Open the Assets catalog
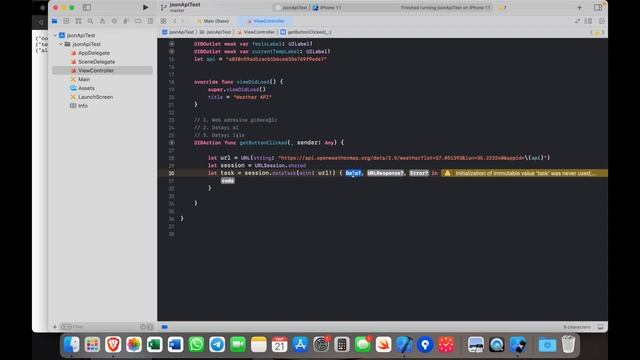This screenshot has height=360, width=640. tap(82, 88)
